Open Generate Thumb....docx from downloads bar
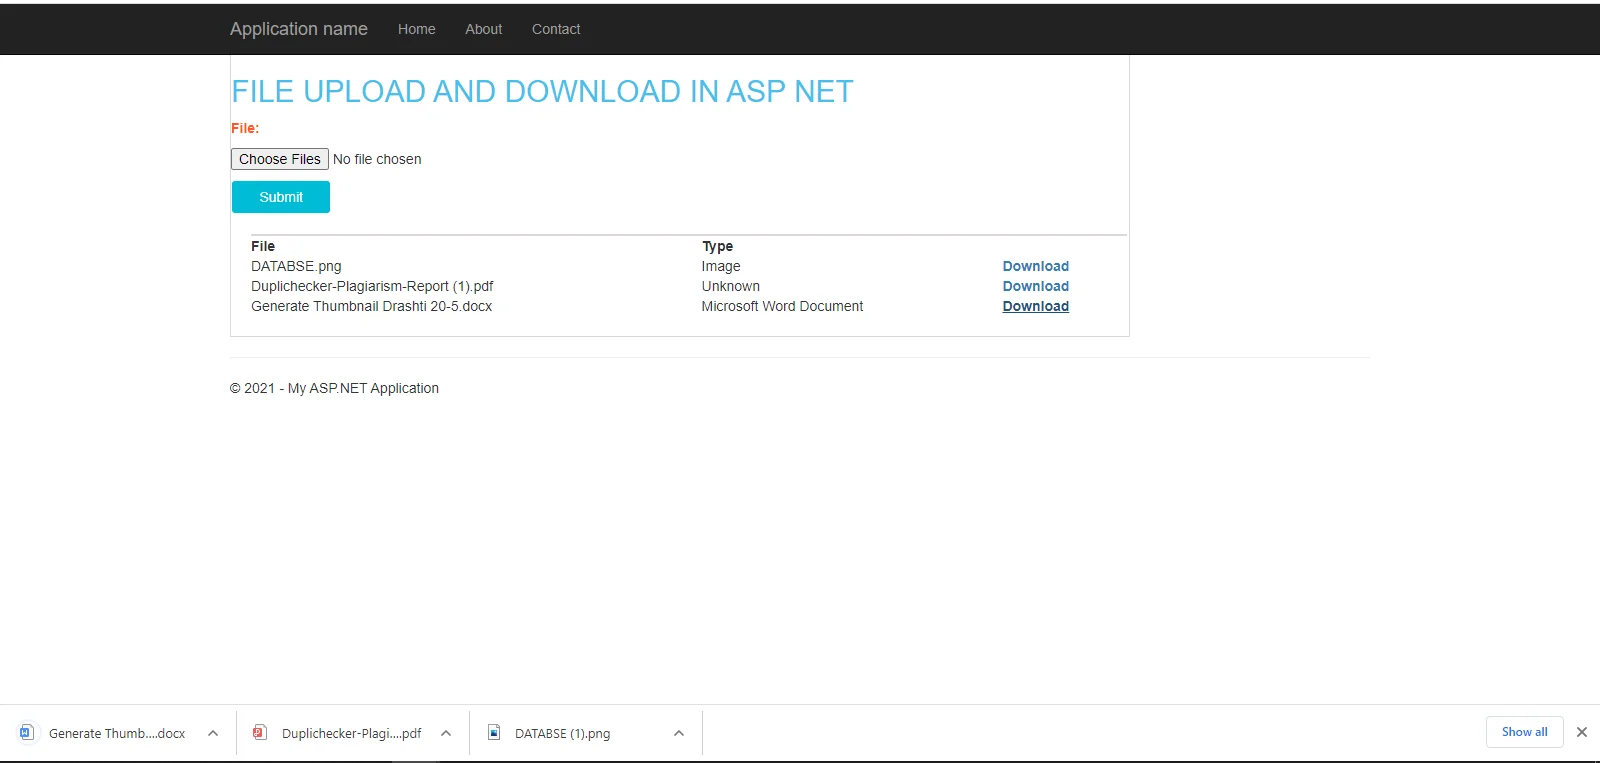 click(117, 733)
